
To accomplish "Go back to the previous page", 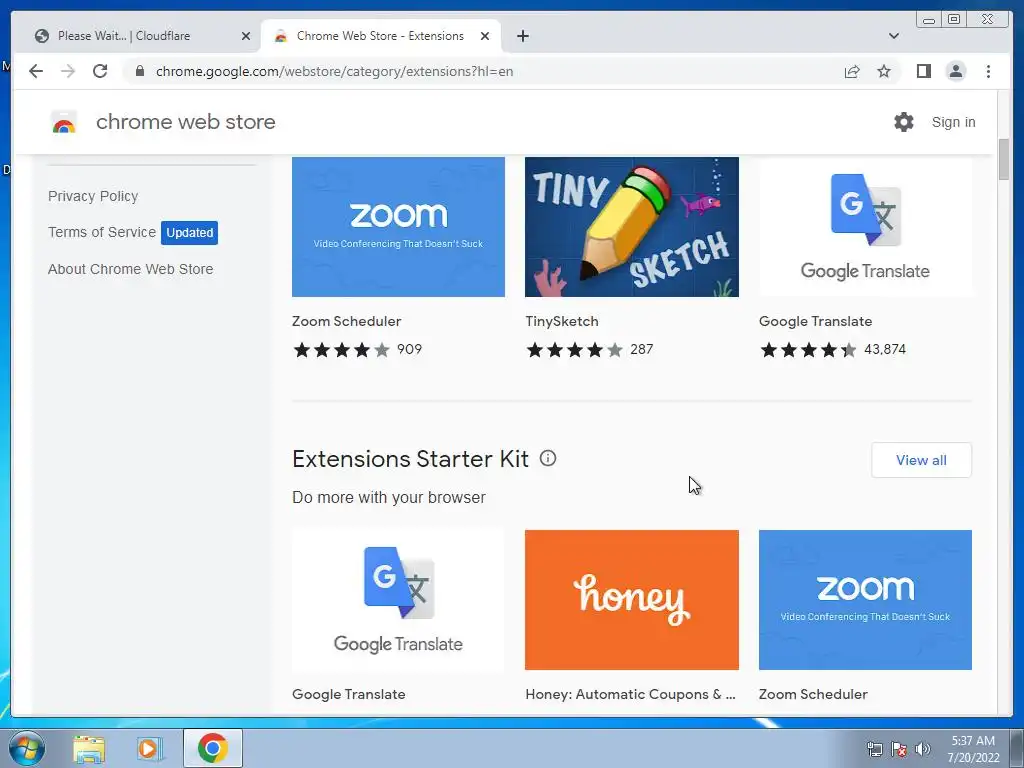I will click(x=36, y=71).
